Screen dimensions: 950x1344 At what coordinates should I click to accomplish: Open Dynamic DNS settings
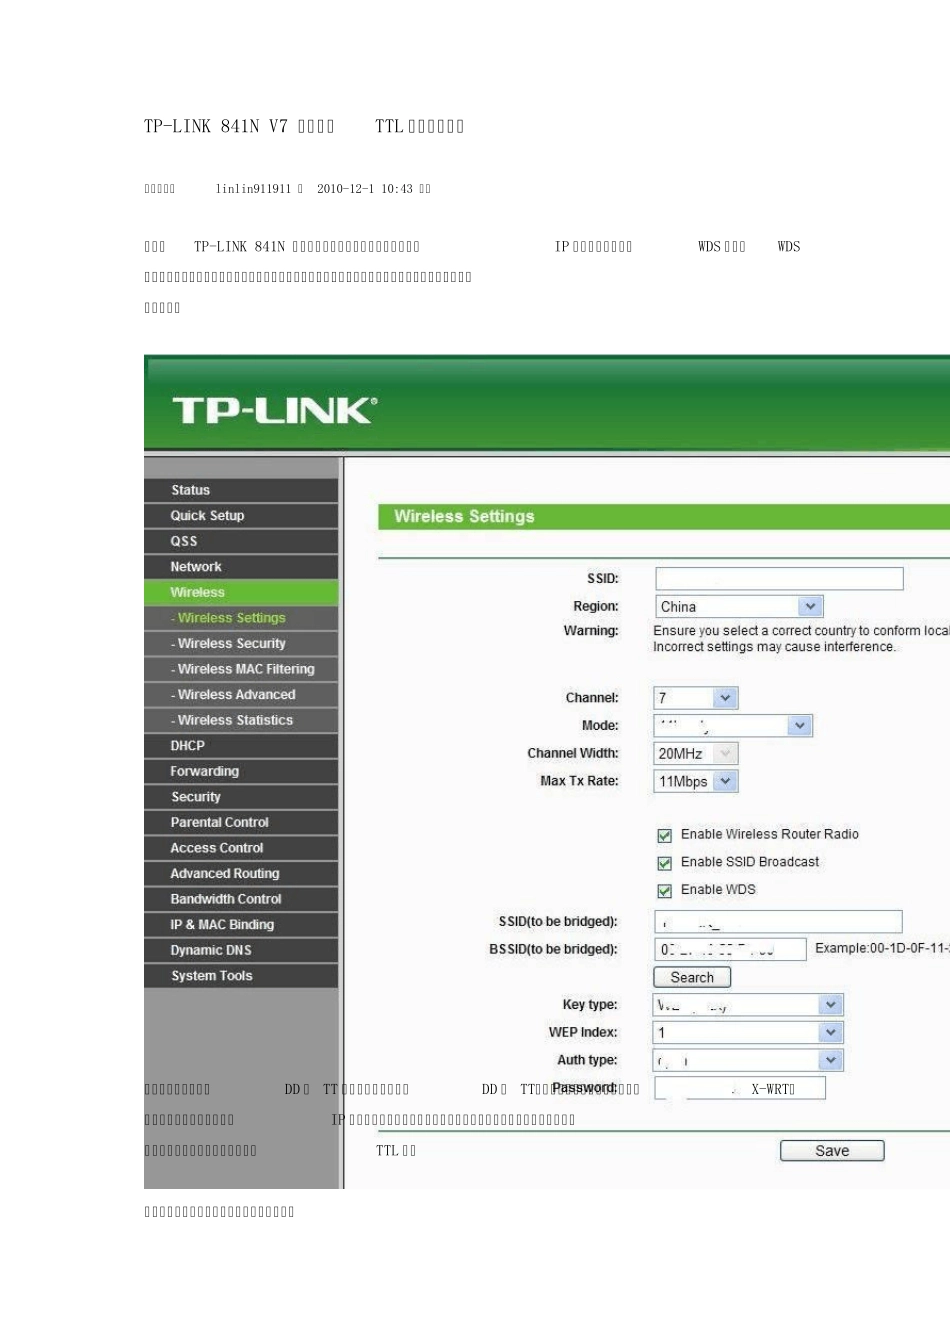(241, 950)
